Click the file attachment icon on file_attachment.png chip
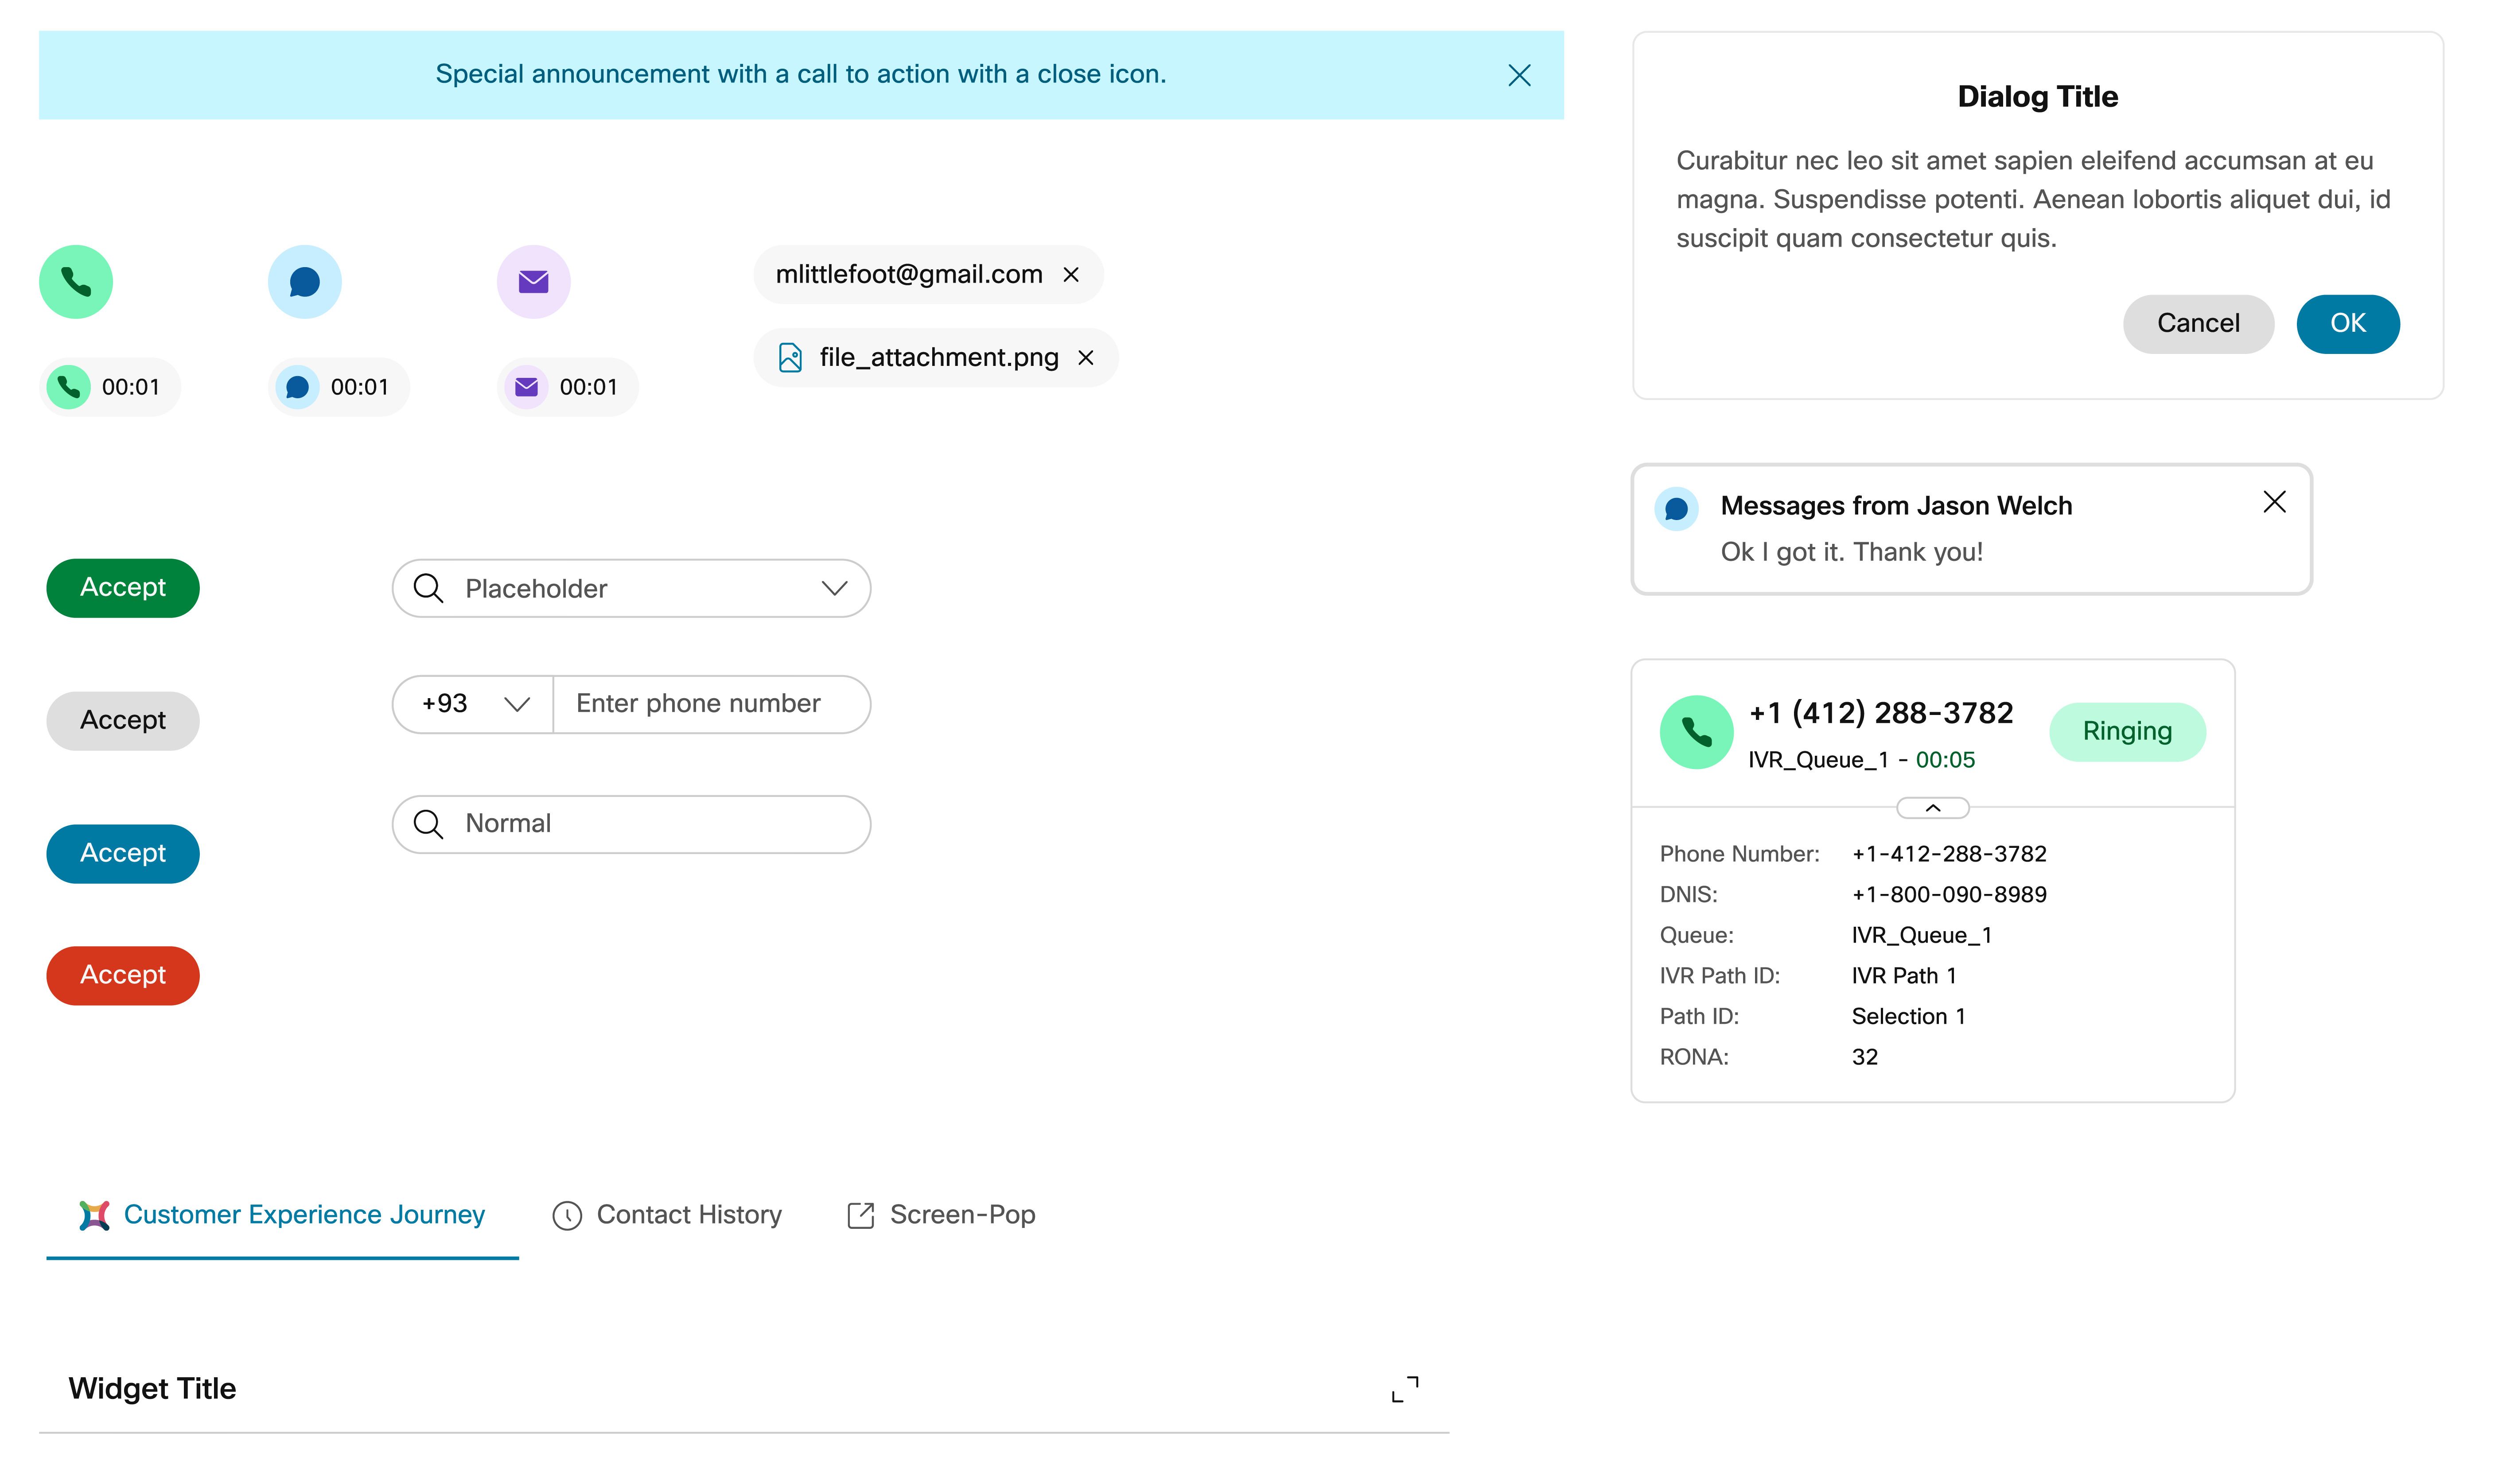Screen dimensions: 2510x1484 (x=790, y=357)
